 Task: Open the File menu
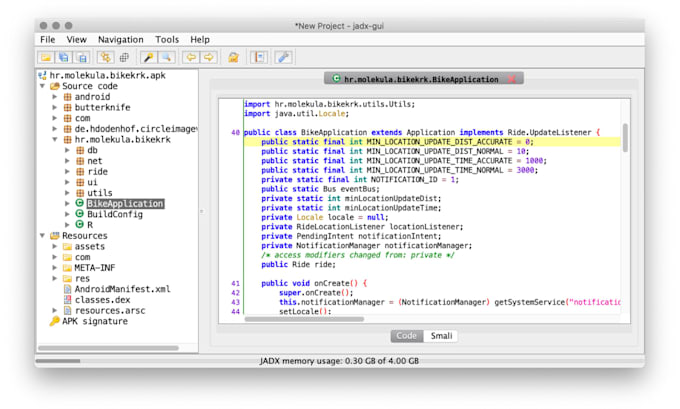pos(48,39)
